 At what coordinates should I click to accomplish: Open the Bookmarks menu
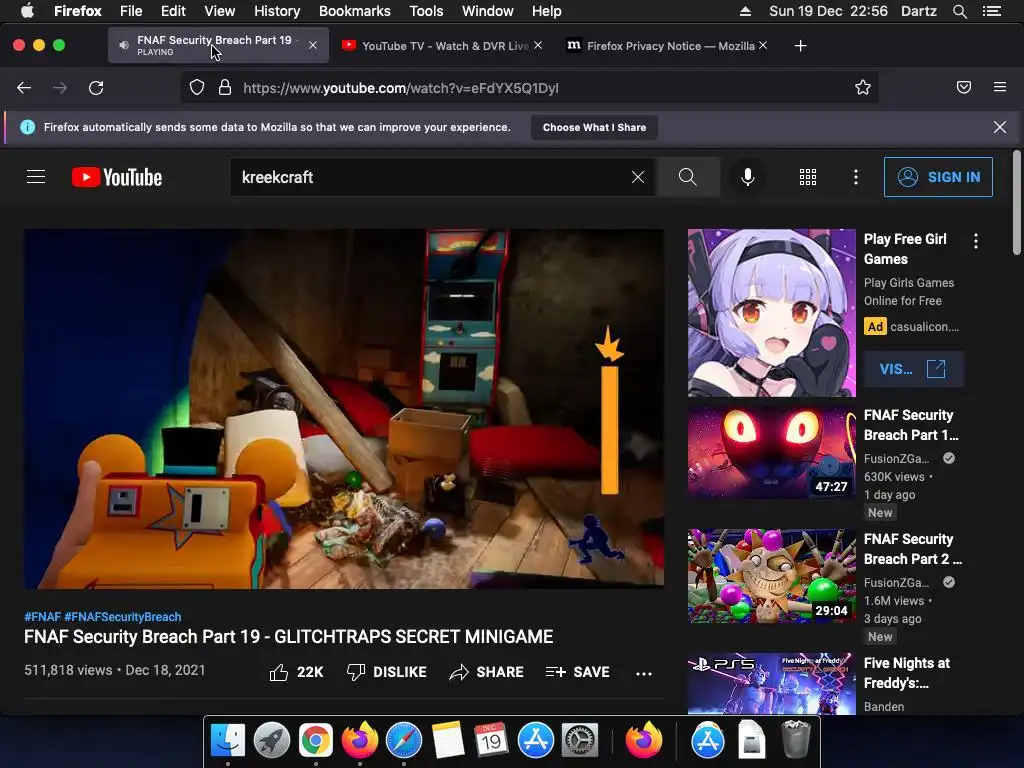coord(355,11)
